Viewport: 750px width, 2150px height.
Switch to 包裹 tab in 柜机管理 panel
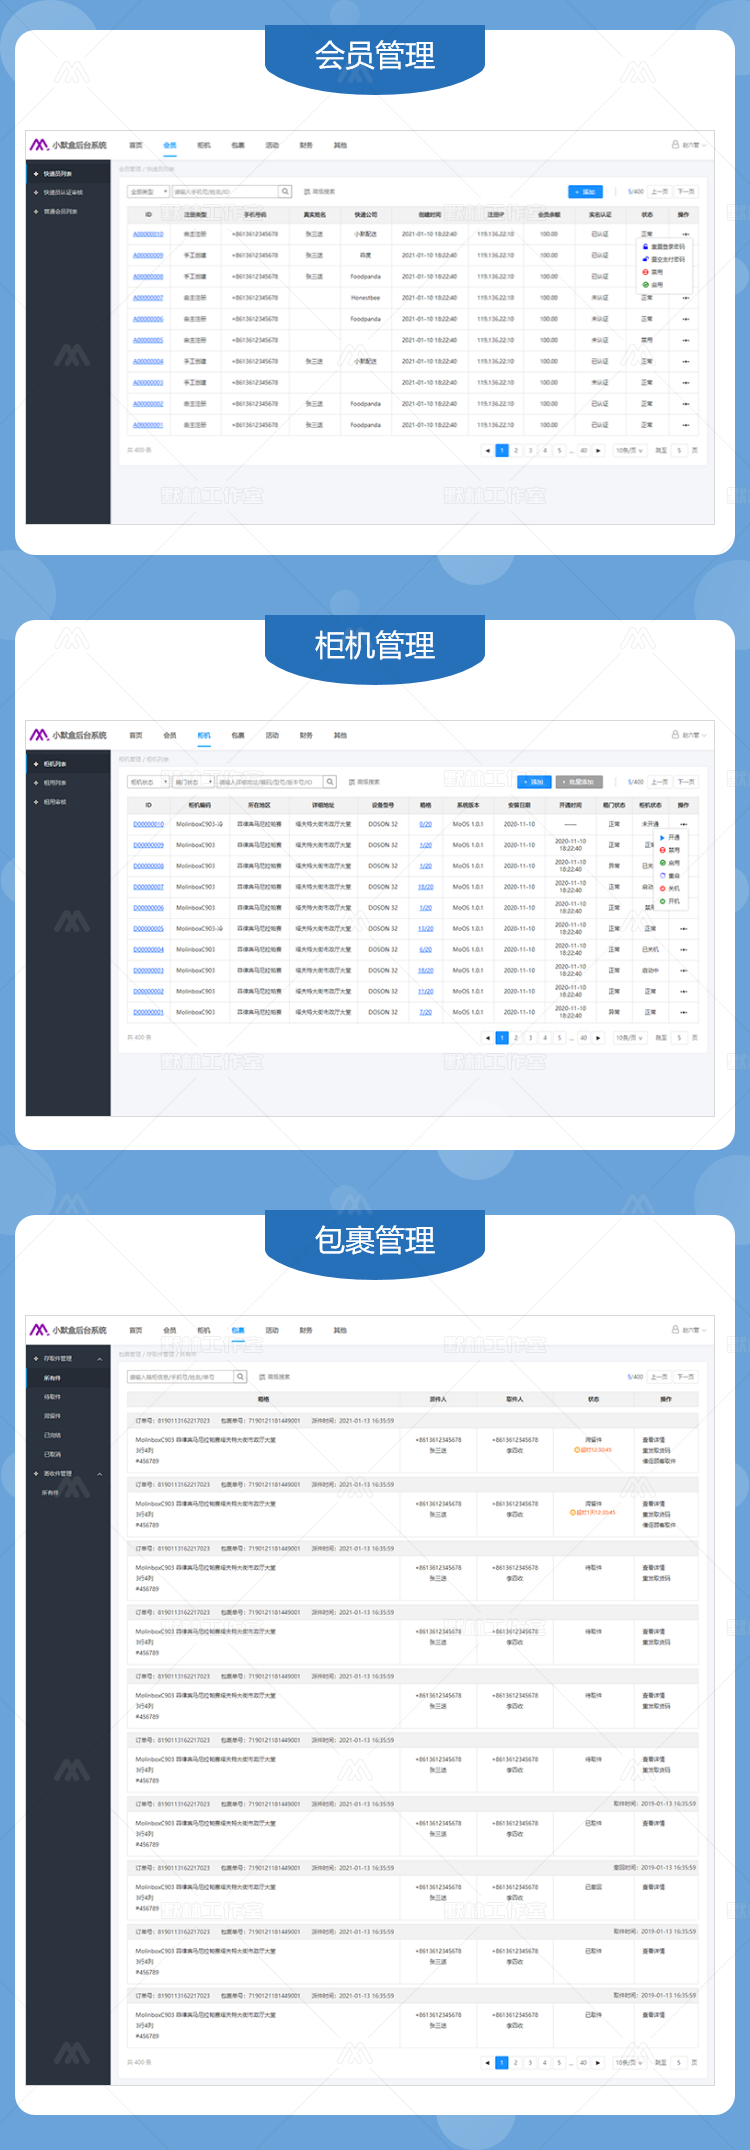238,735
